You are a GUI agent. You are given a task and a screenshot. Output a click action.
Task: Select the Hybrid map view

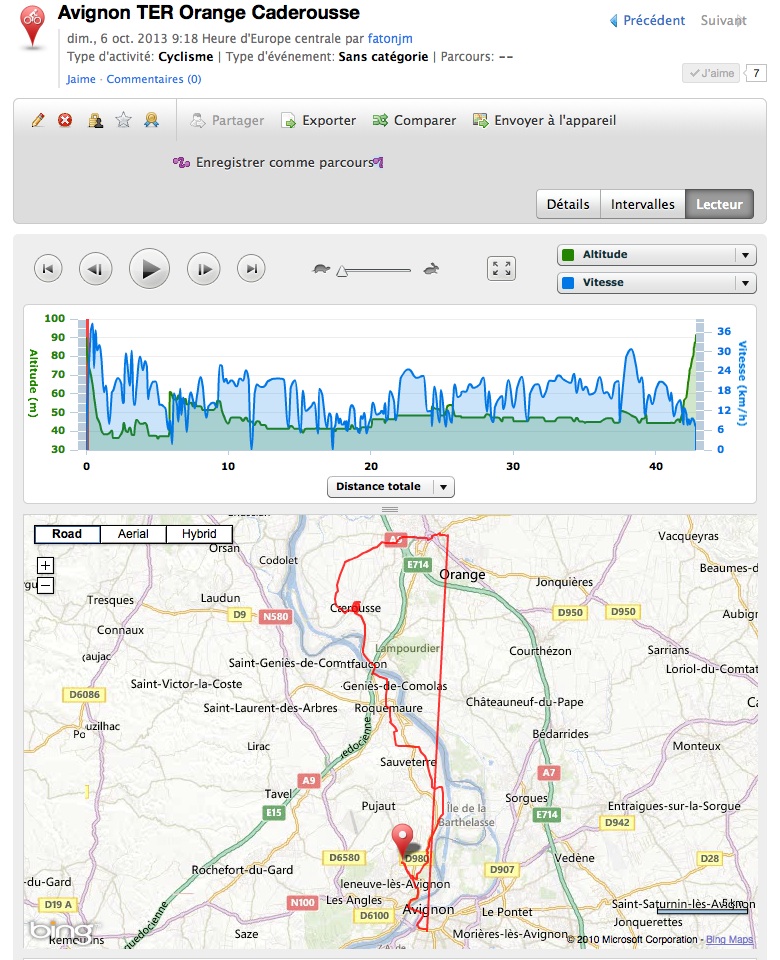(x=199, y=534)
